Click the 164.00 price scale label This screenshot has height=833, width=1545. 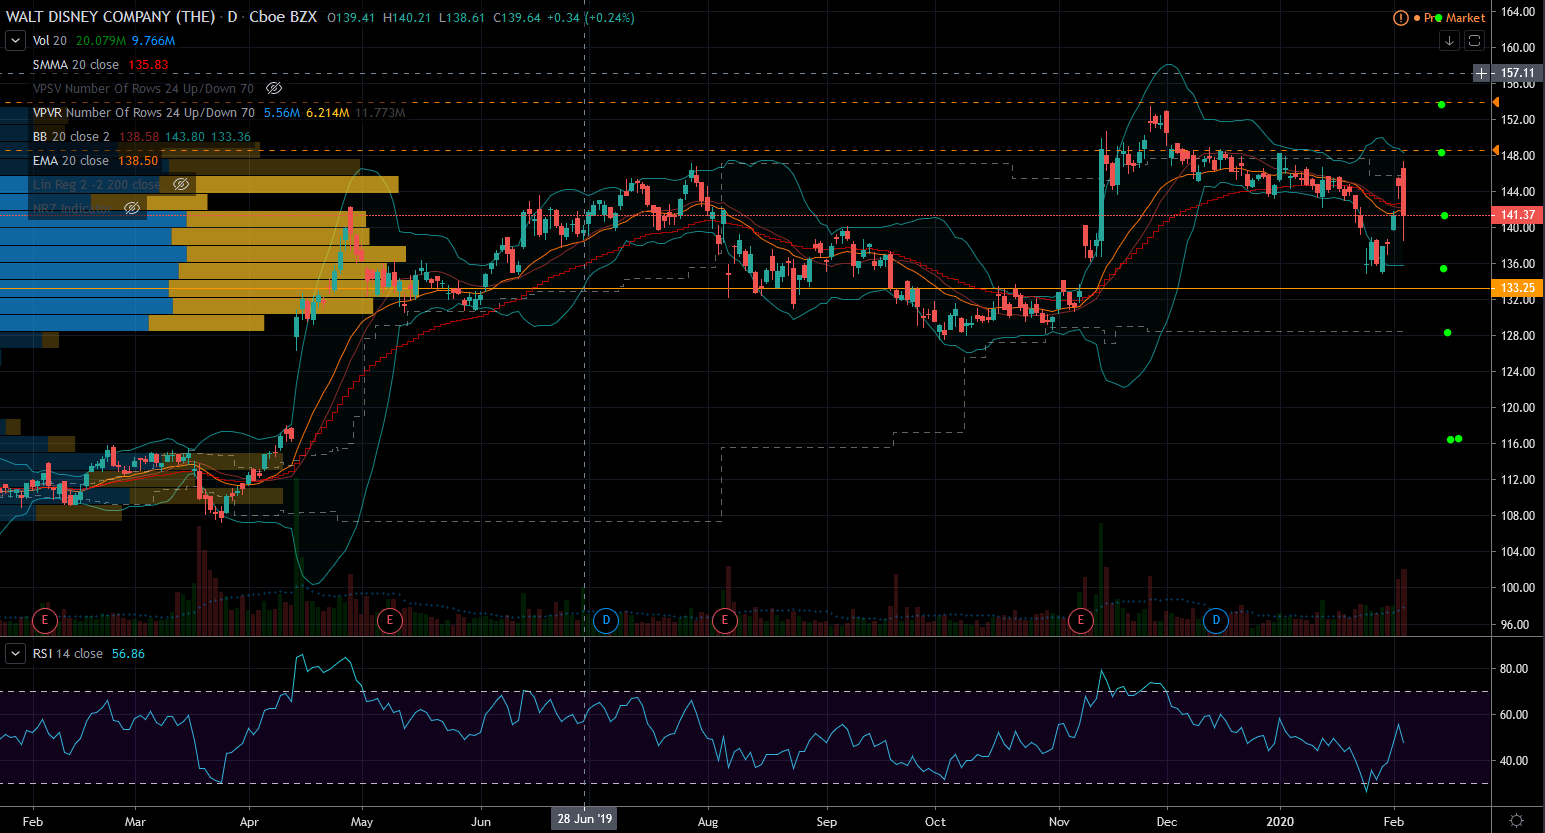click(1518, 12)
